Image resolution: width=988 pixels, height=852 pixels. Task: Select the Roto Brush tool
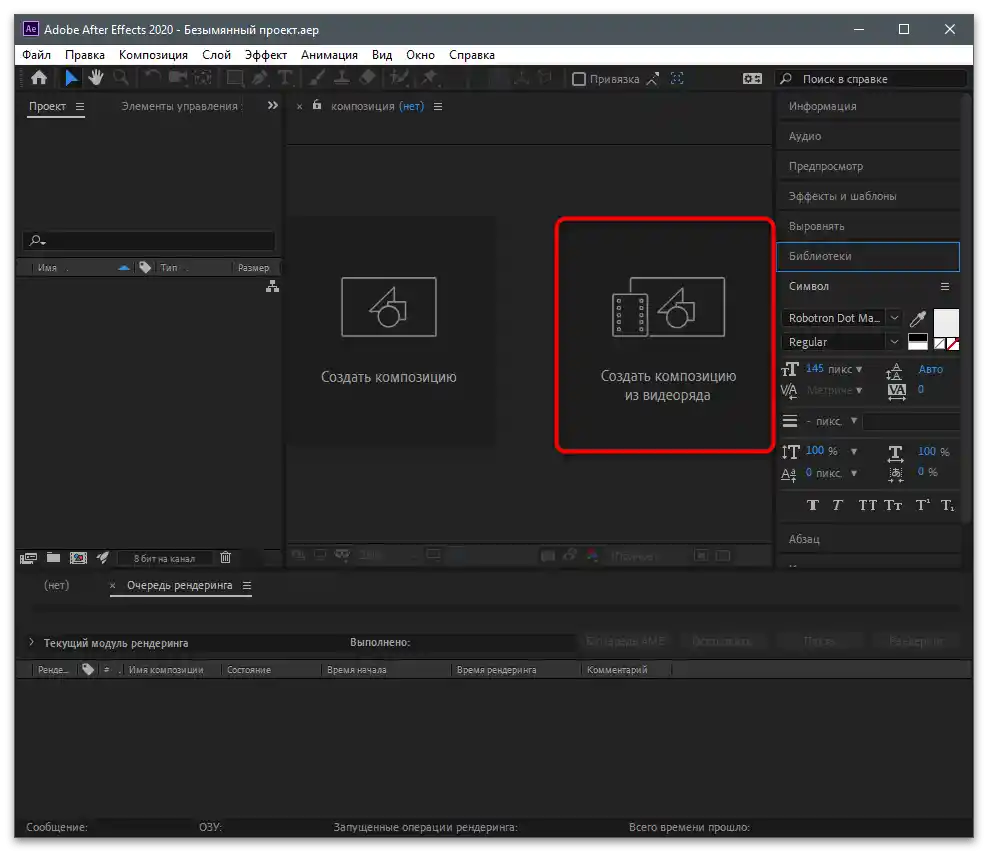click(398, 78)
